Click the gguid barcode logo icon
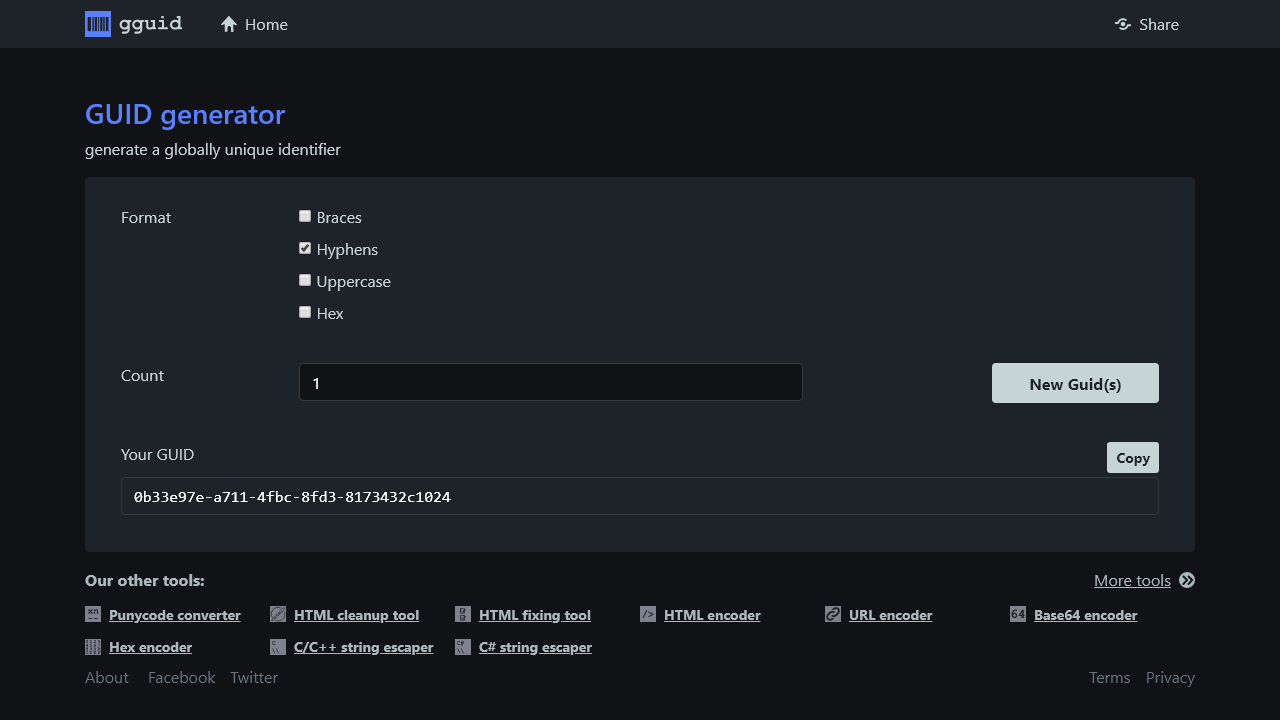The width and height of the screenshot is (1280, 720). pyautogui.click(x=98, y=24)
